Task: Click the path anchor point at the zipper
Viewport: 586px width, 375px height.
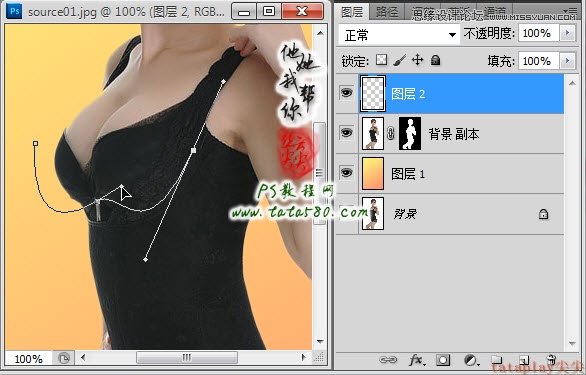Action: point(98,202)
